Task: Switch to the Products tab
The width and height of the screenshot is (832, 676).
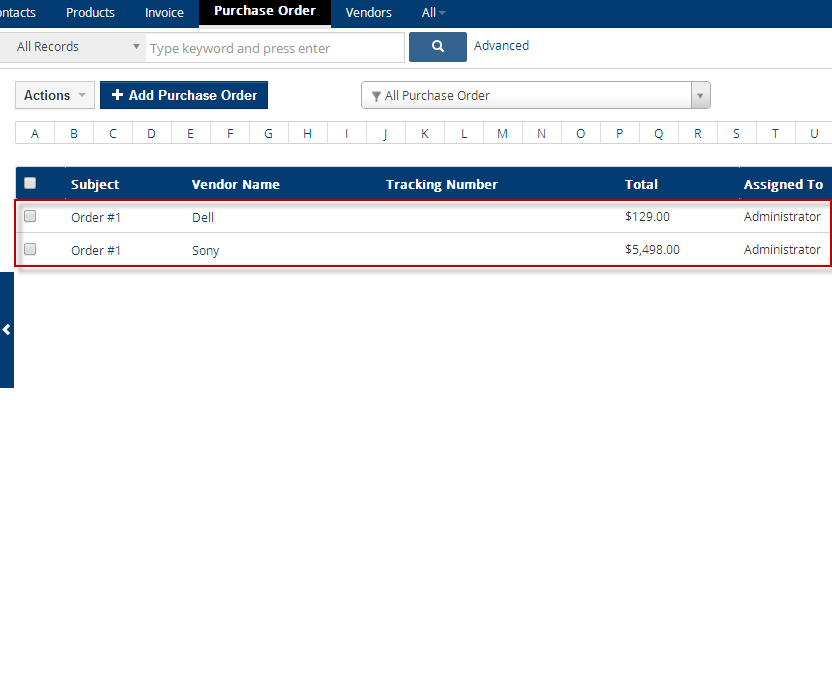Action: [x=90, y=13]
